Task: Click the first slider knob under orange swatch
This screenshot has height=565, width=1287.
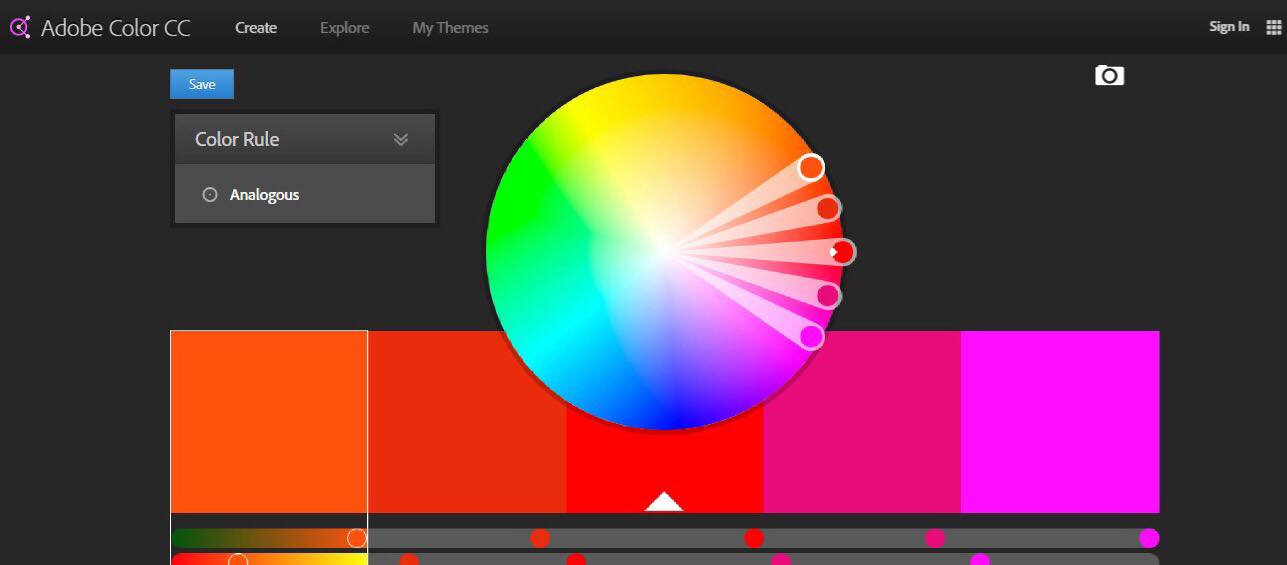Action: click(x=357, y=538)
